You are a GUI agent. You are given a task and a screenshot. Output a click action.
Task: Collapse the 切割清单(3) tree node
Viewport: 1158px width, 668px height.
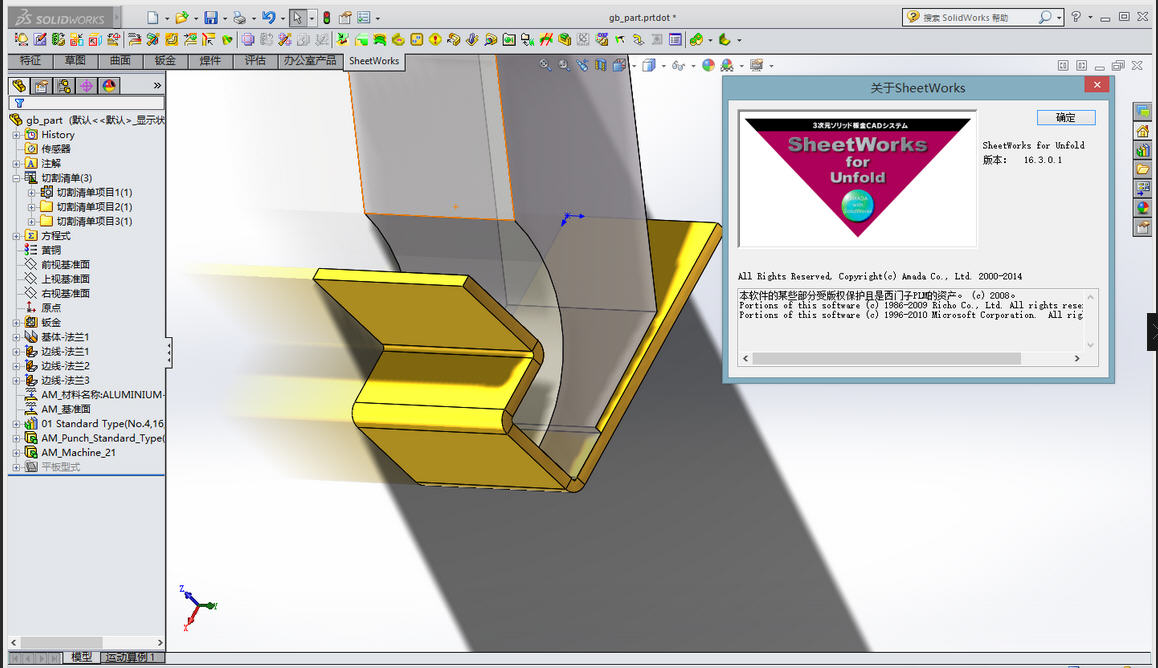click(x=16, y=178)
